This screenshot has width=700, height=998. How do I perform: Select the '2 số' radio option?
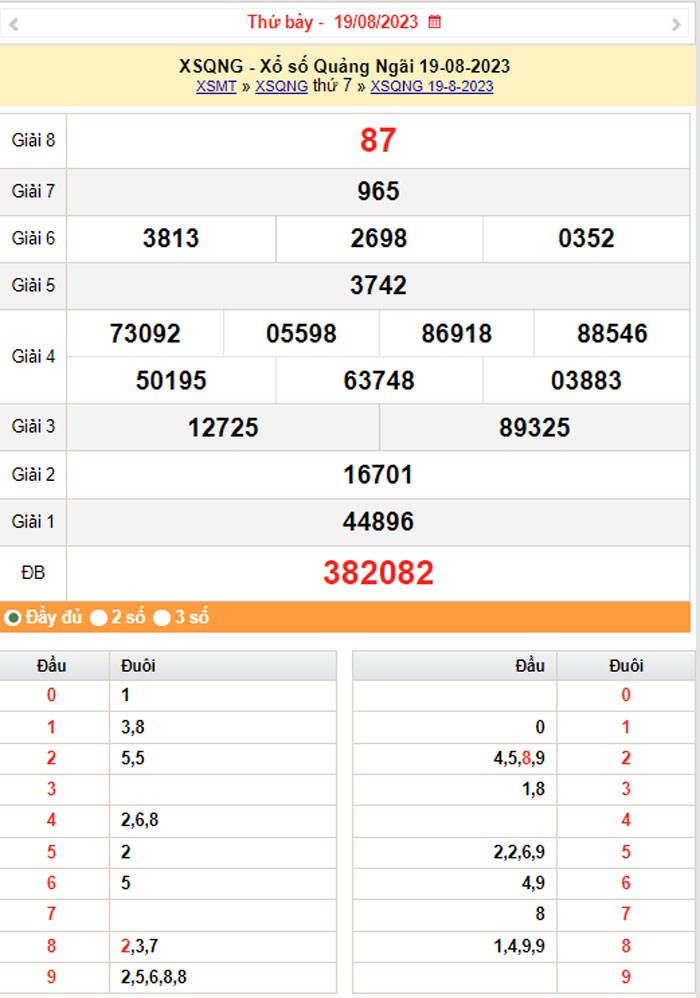point(98,618)
